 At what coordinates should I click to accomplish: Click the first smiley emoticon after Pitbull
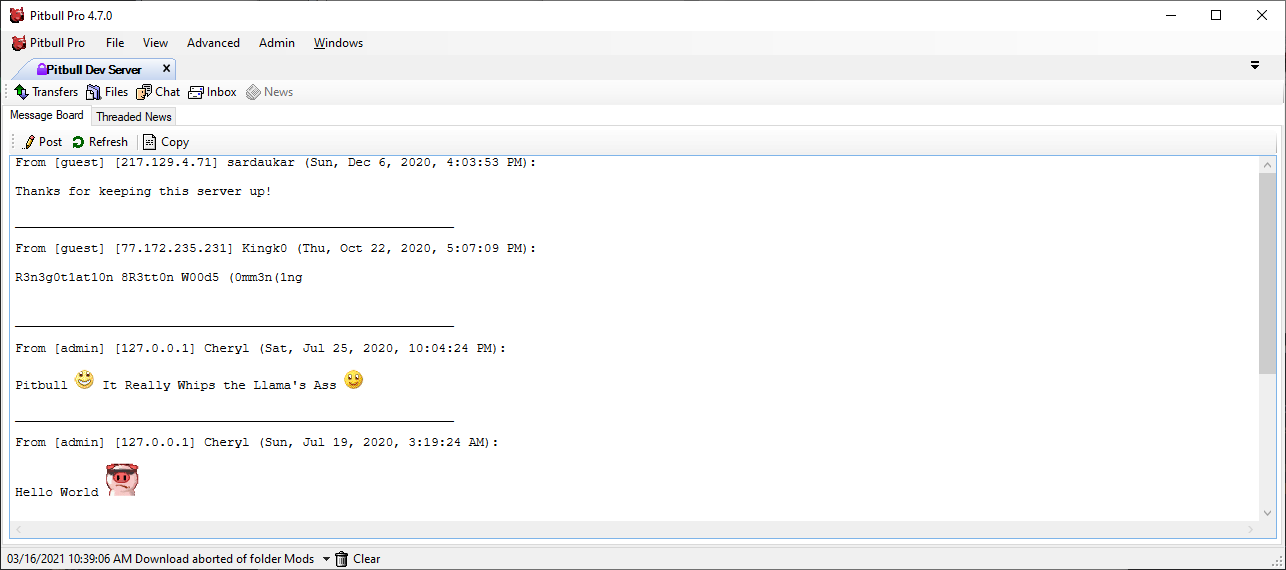pos(85,380)
